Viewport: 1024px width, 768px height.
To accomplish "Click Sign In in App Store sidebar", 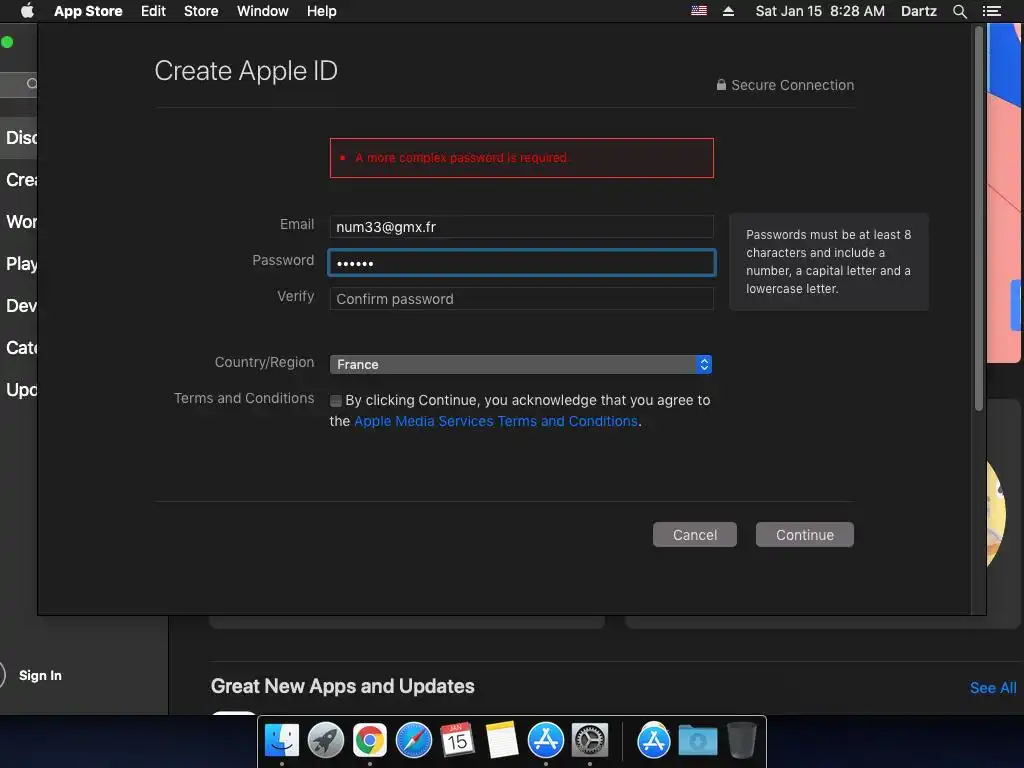I will pos(40,675).
